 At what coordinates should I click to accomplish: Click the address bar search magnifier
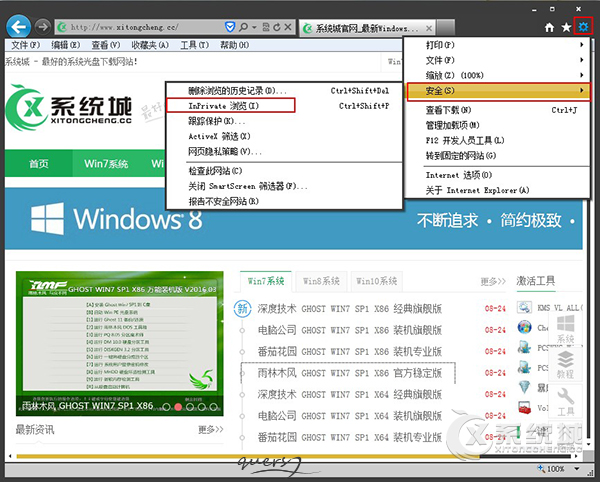coord(243,27)
